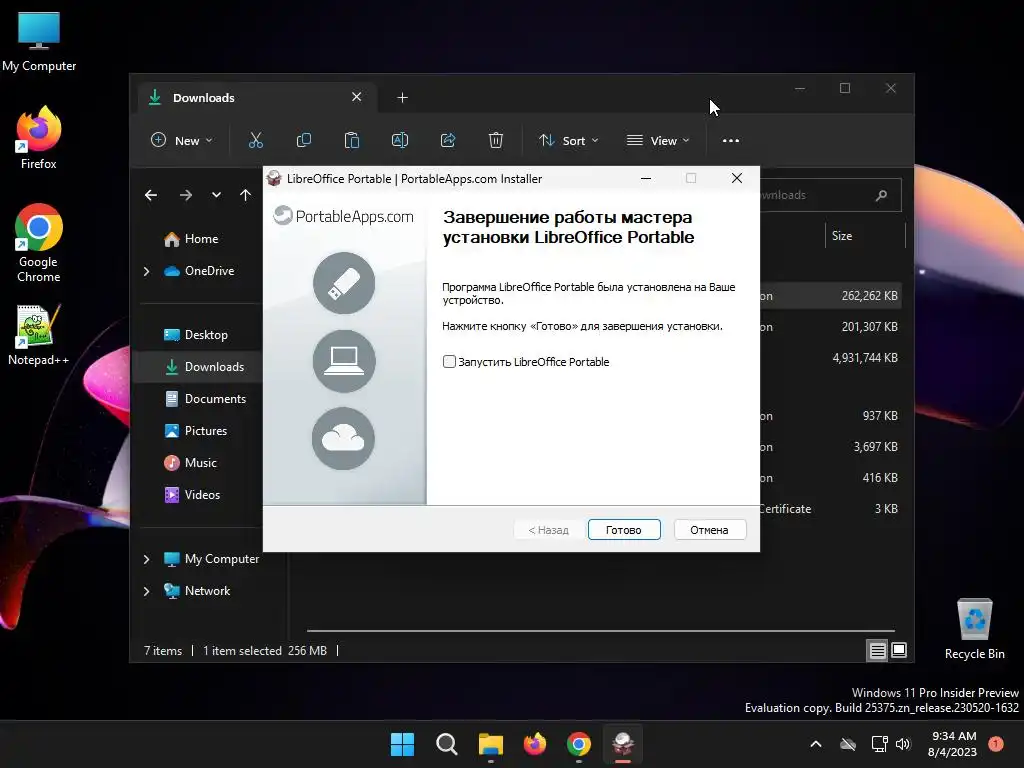Click the Rename icon in Explorer toolbar
The height and width of the screenshot is (768, 1024).
click(x=400, y=140)
